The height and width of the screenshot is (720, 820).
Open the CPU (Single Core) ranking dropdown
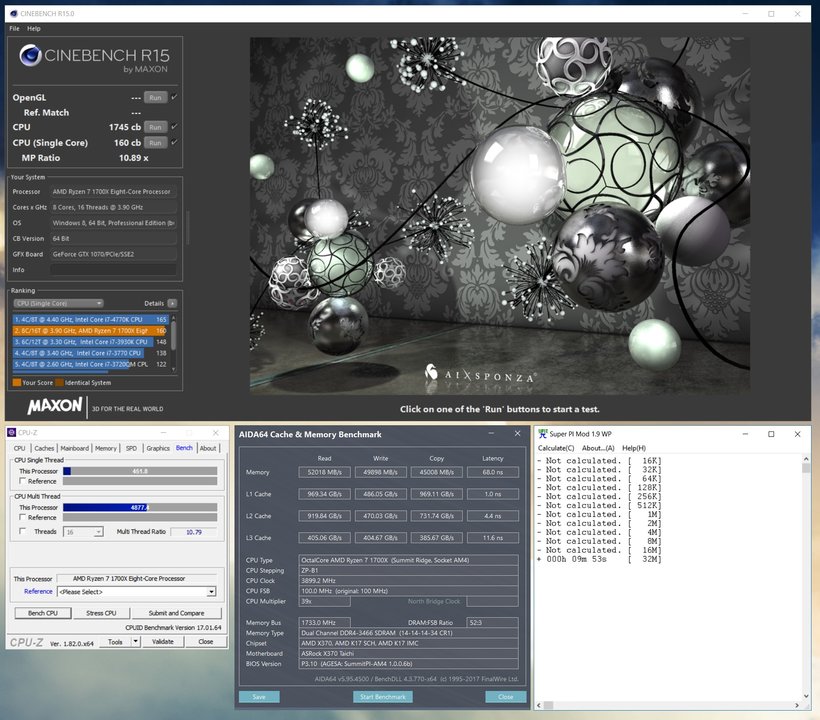pos(59,303)
